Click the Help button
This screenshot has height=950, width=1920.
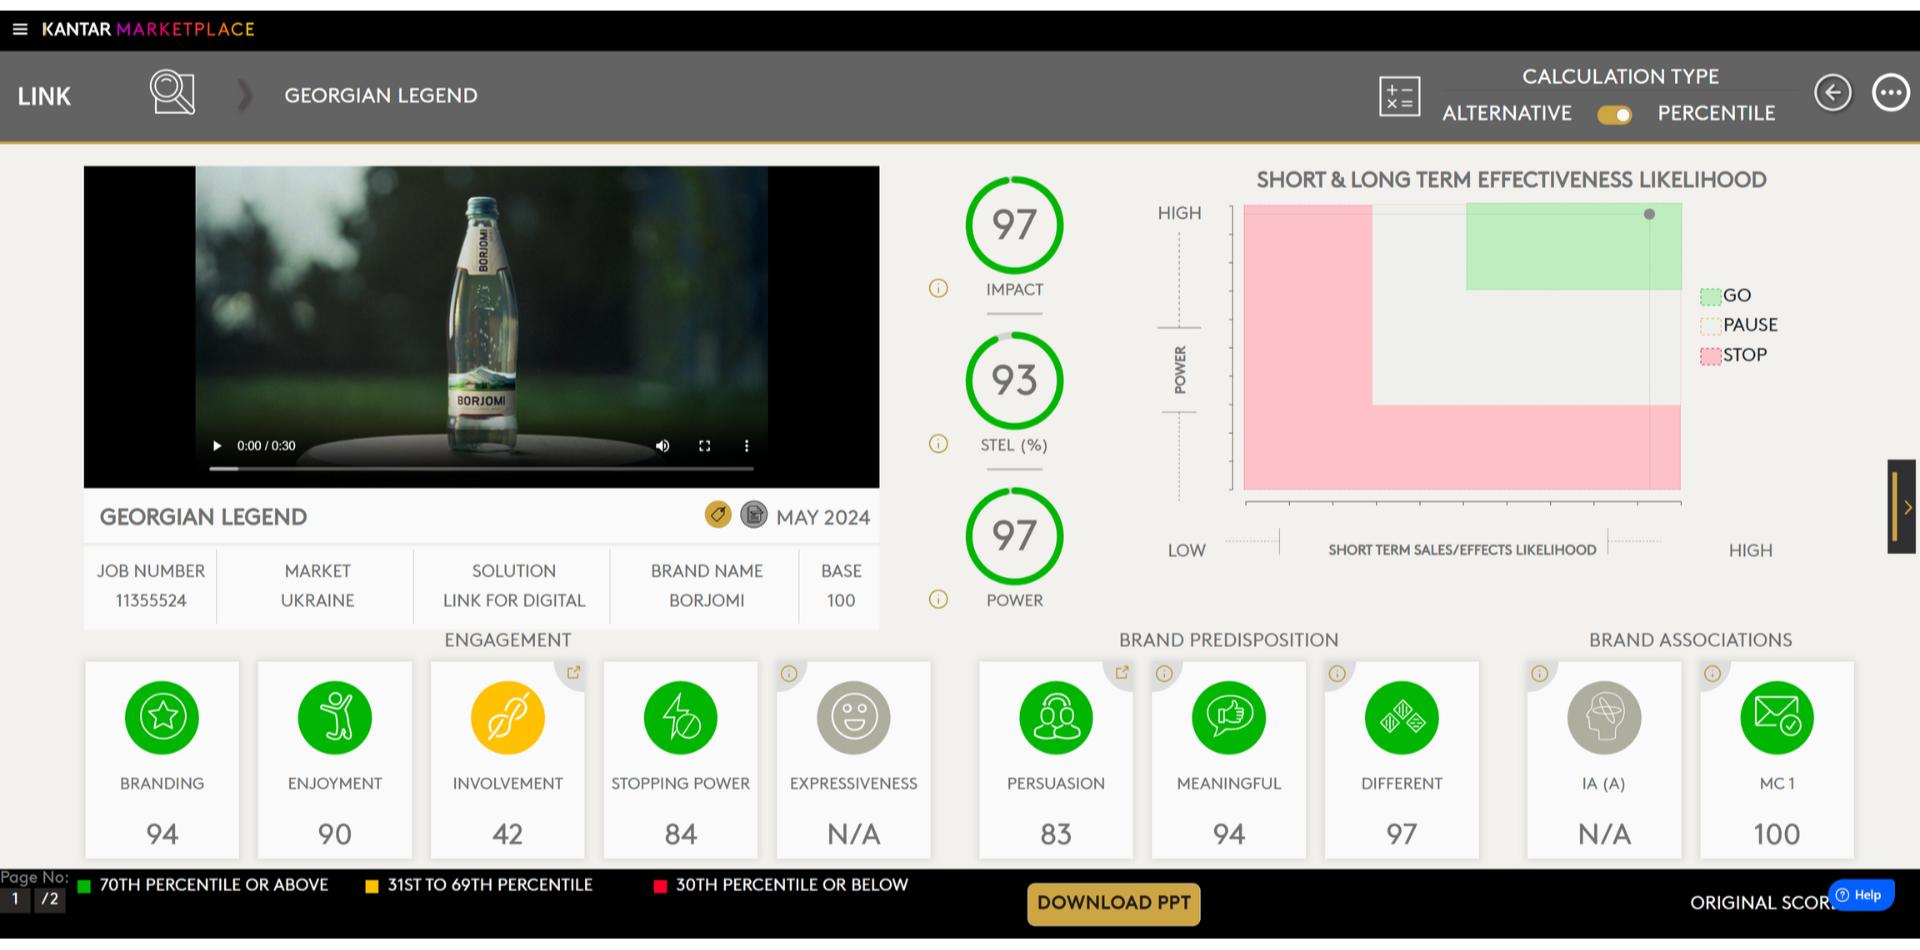click(x=1860, y=895)
